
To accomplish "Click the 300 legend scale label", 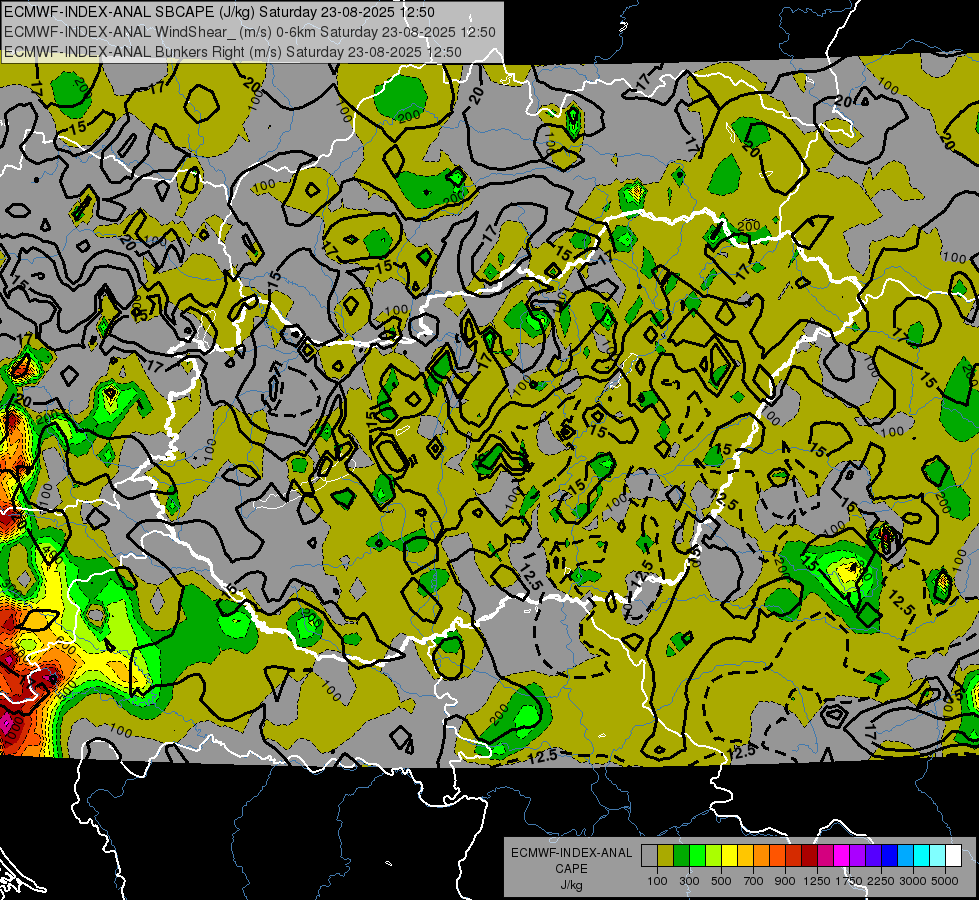I will (689, 881).
